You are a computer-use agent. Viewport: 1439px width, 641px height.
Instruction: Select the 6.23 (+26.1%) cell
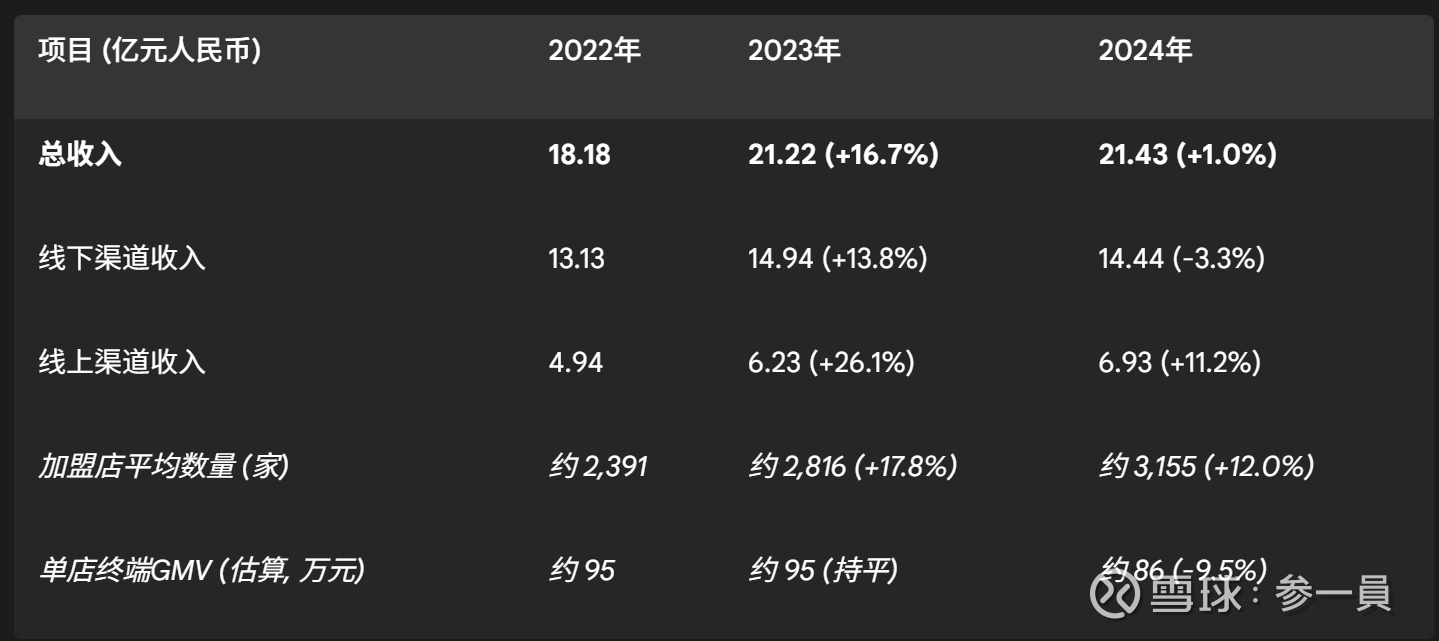click(x=831, y=362)
